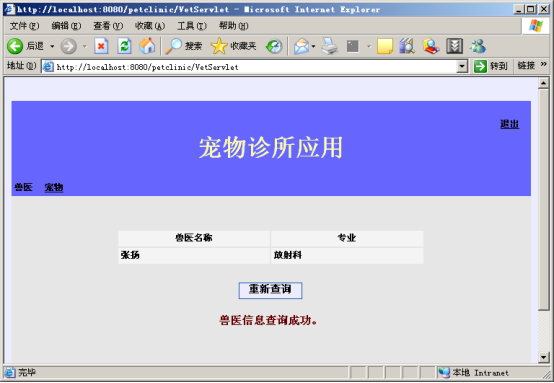This screenshot has width=554, height=383.
Task: Click the Edit page icon
Action: (x=353, y=46)
